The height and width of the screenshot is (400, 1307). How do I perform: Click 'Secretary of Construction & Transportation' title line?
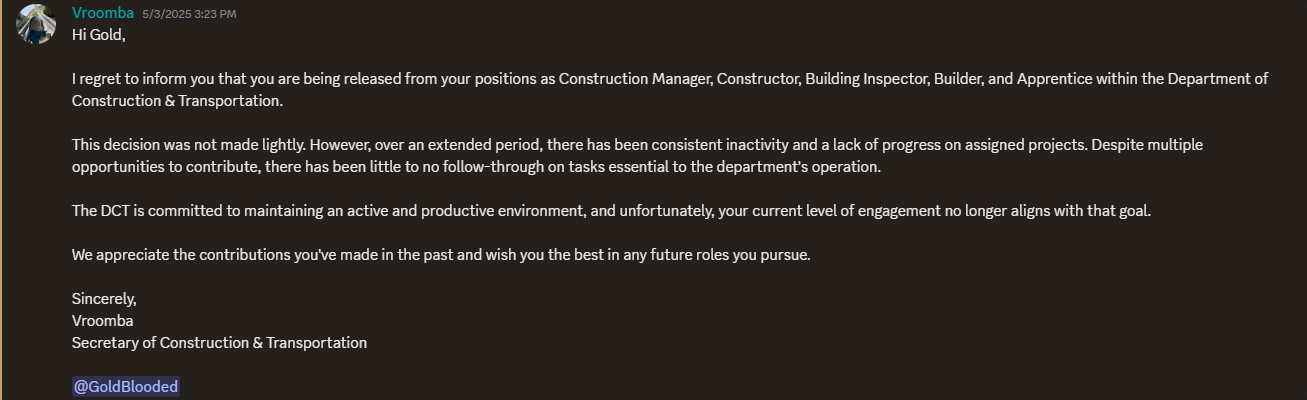(219, 343)
